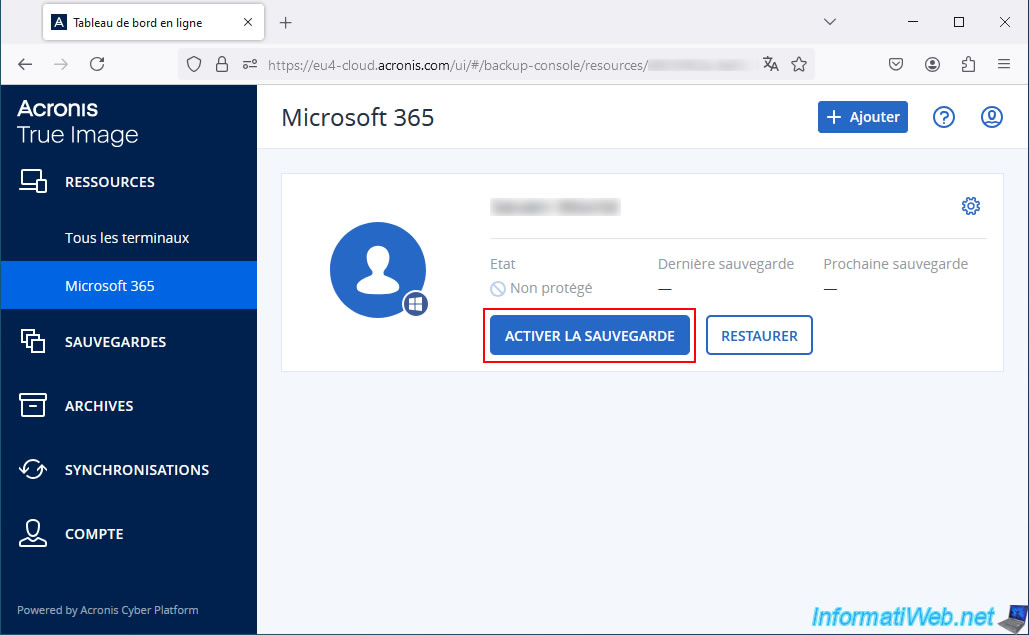This screenshot has height=635, width=1029.
Task: Open the Firefox account icon in the toolbar
Action: [x=932, y=64]
